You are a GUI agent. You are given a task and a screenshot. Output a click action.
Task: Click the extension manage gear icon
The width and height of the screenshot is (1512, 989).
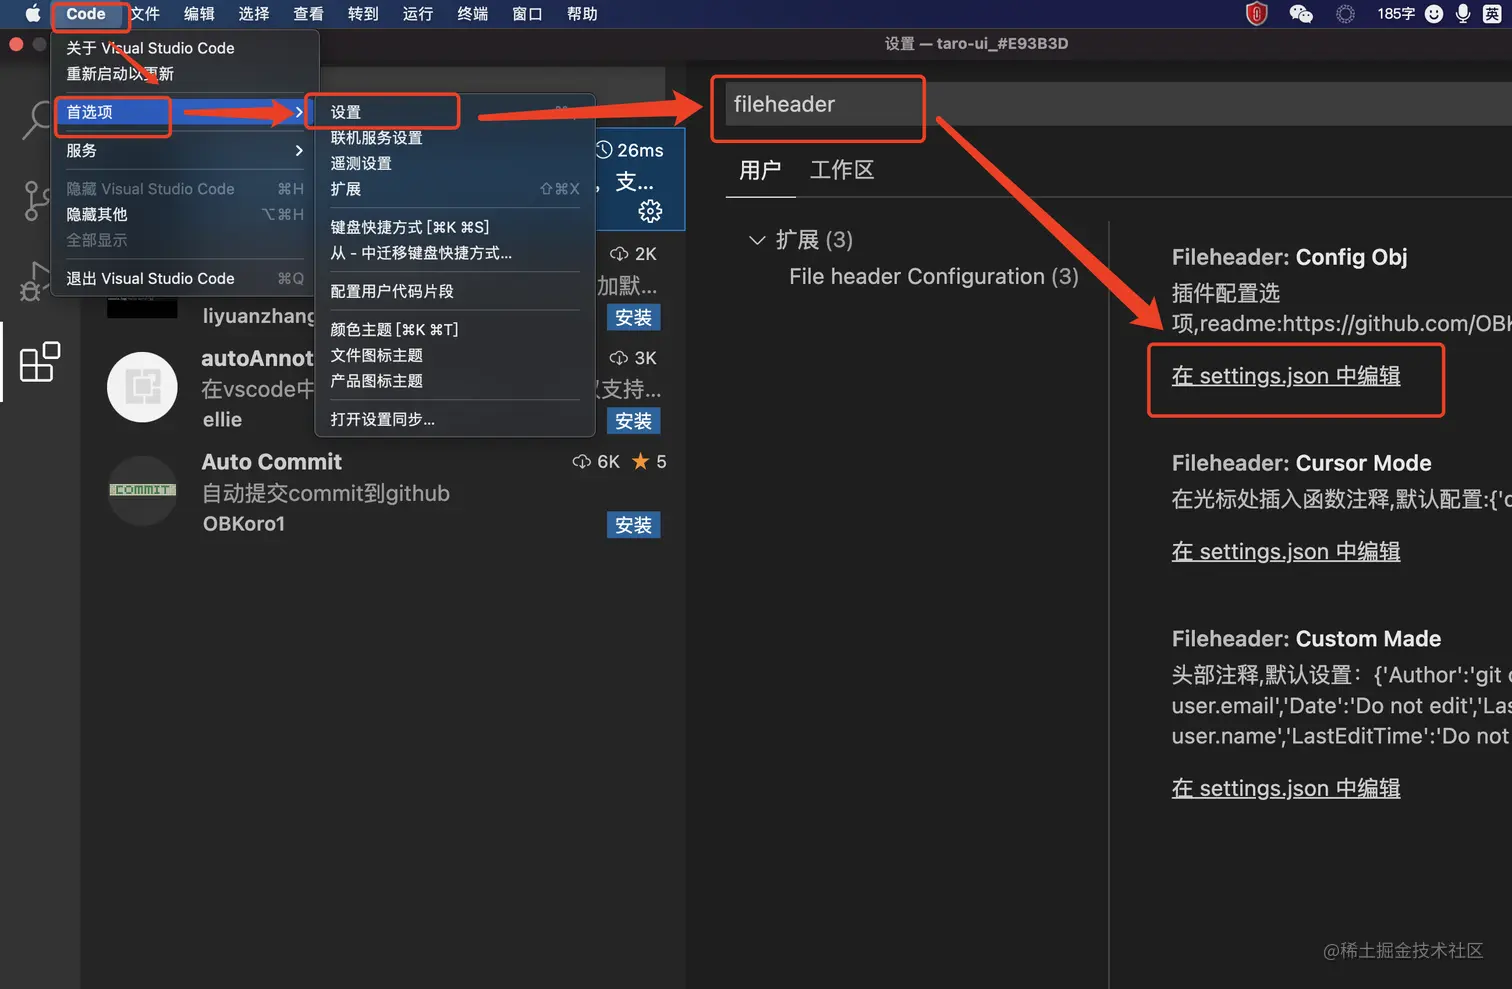650,211
